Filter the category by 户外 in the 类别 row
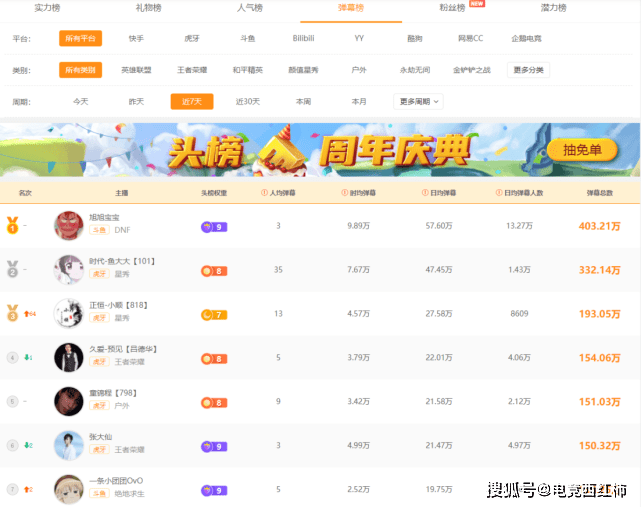This screenshot has width=641, height=507. [359, 70]
